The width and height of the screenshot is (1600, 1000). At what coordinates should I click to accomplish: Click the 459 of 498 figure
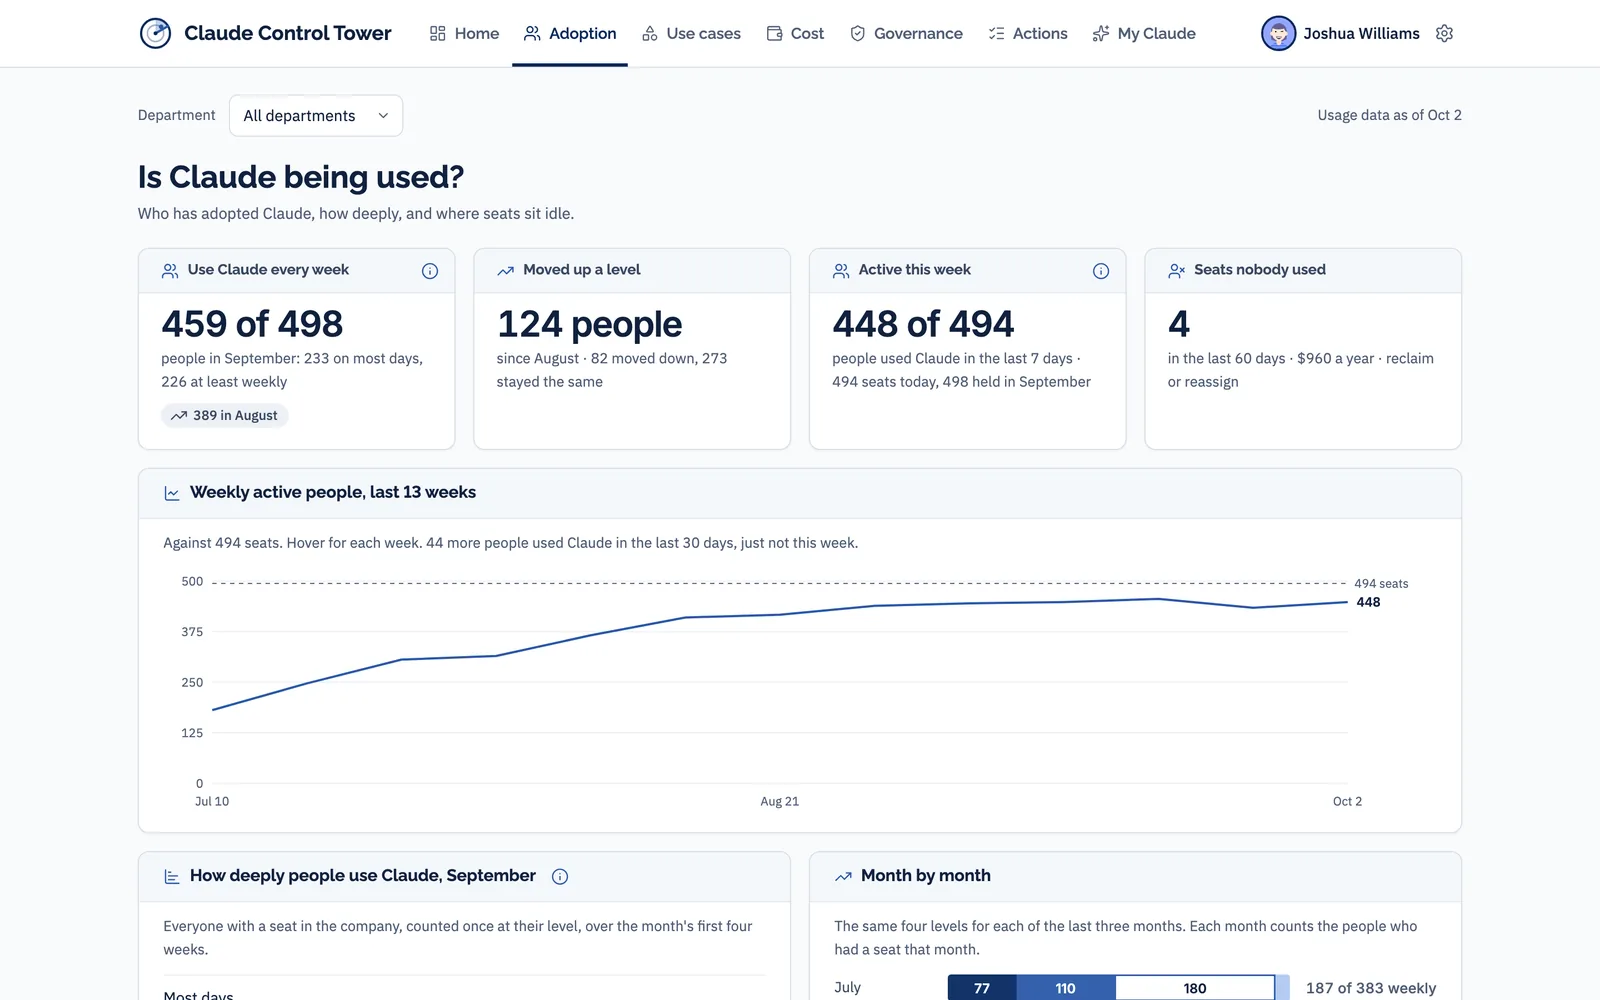click(x=252, y=324)
